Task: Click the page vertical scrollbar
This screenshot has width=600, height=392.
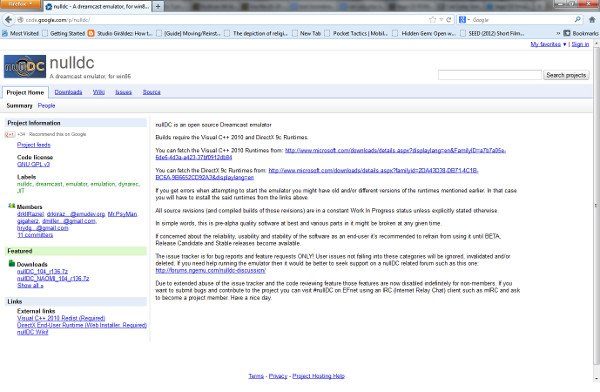Action: pos(596,207)
